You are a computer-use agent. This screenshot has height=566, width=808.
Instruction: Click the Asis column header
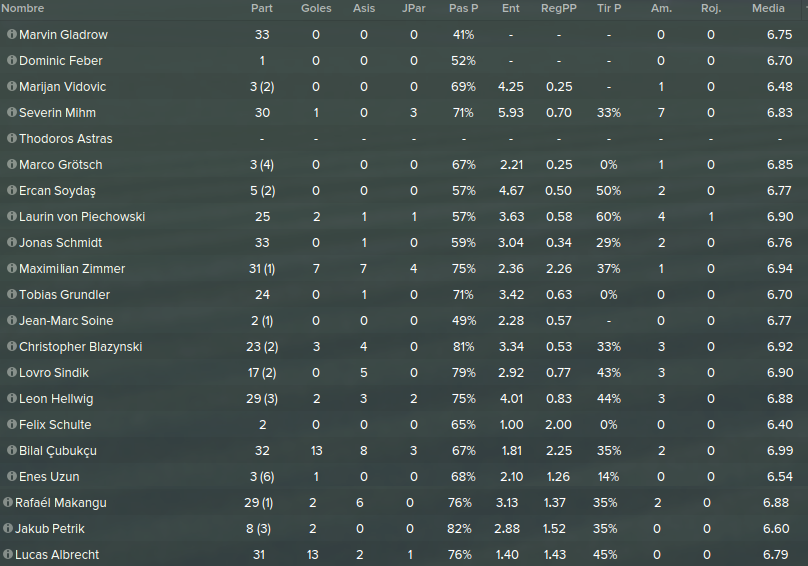click(x=364, y=8)
